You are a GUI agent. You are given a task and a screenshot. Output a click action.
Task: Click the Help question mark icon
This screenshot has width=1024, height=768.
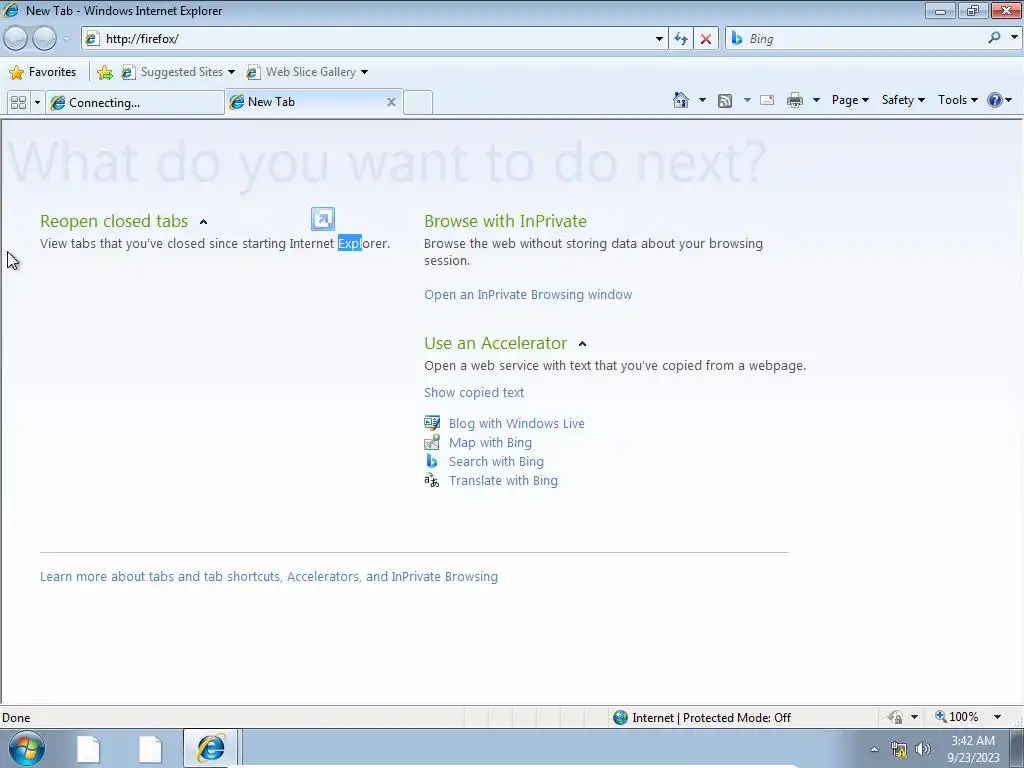point(994,100)
